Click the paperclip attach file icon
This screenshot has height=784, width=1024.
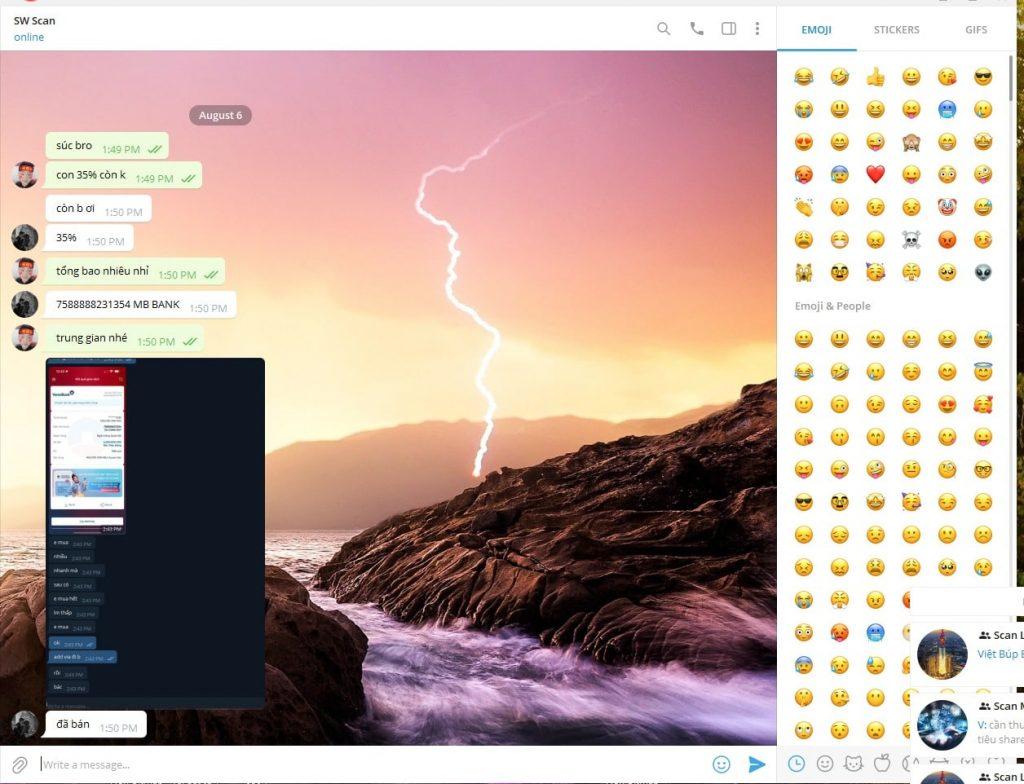click(x=19, y=765)
